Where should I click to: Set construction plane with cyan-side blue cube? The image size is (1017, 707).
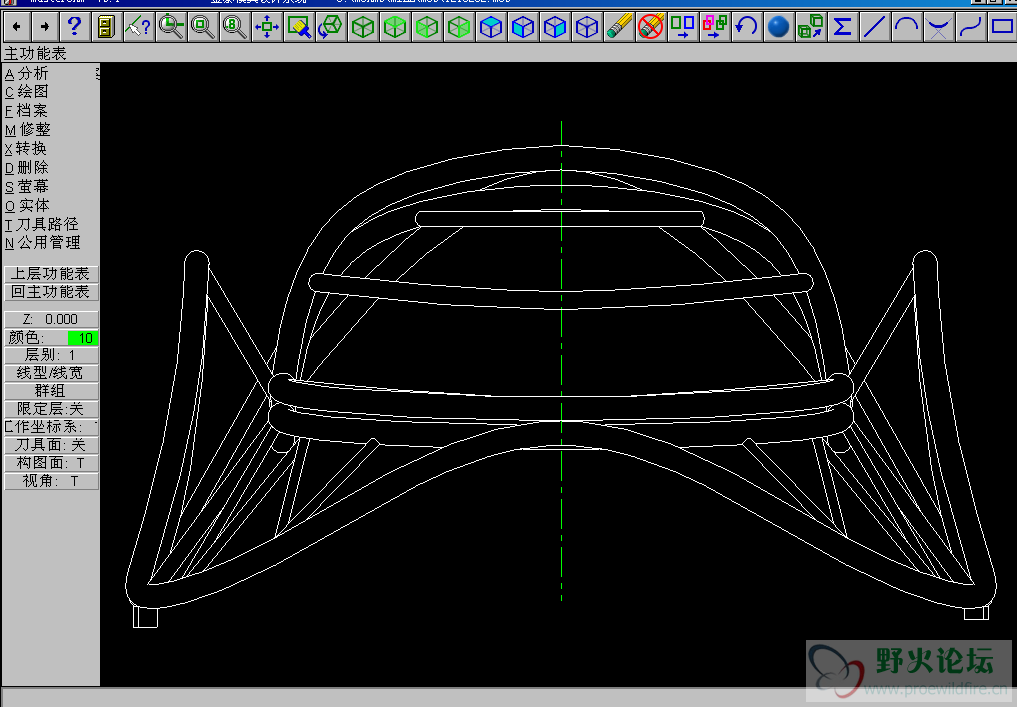point(555,27)
